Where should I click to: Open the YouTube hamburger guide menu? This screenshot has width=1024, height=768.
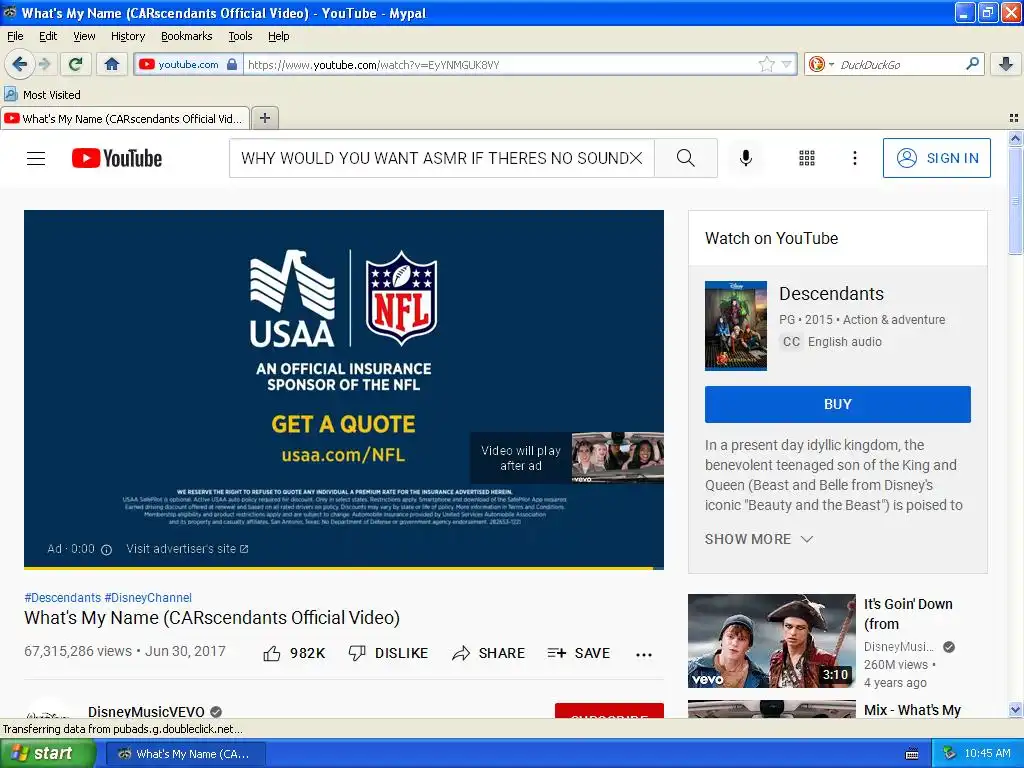[36, 158]
